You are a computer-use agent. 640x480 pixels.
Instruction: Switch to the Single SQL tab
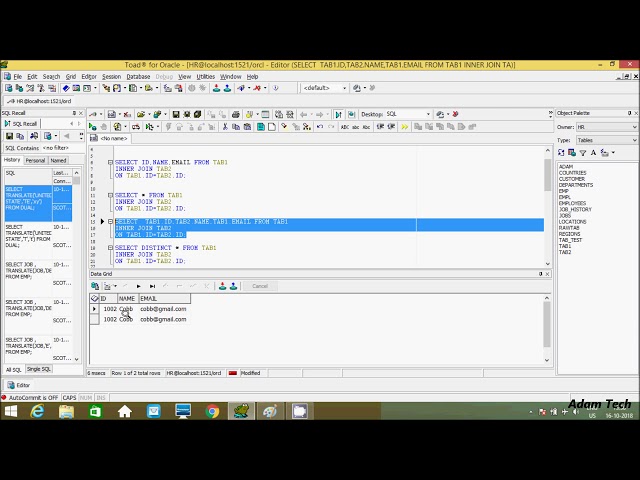pyautogui.click(x=39, y=369)
